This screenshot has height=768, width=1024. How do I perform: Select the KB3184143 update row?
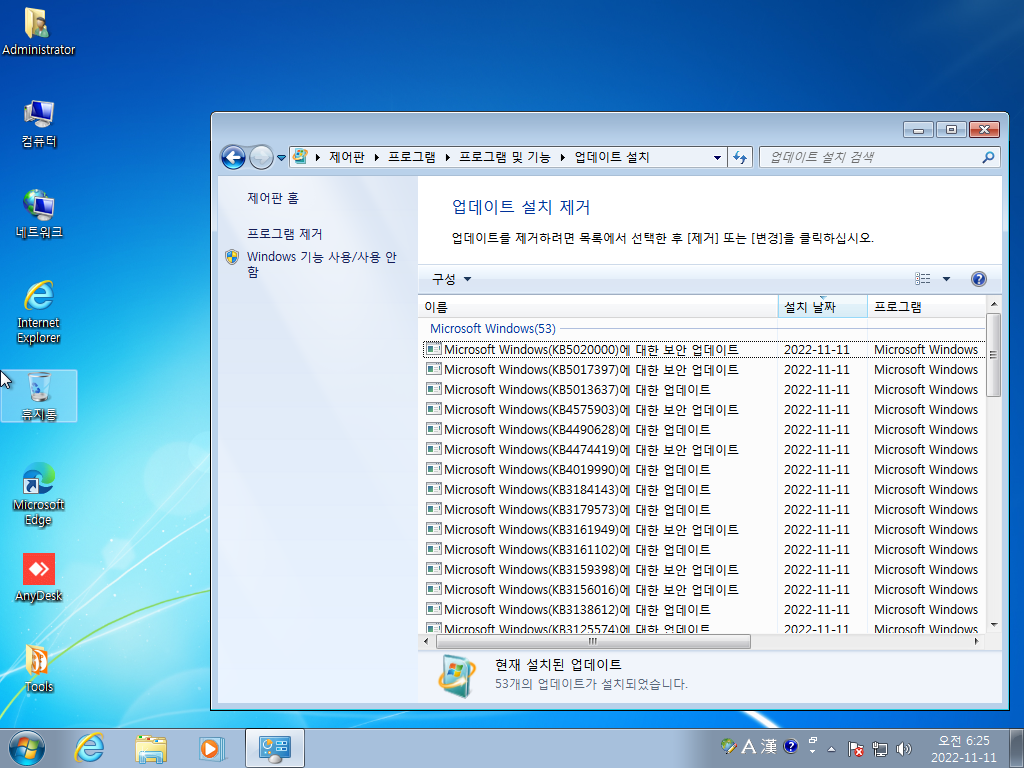coord(703,490)
